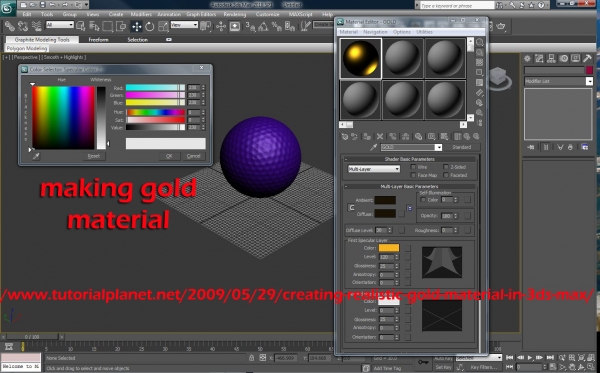600x373 pixels.
Task: Open the Hierarchy tab in the command panel
Action: [x=551, y=59]
